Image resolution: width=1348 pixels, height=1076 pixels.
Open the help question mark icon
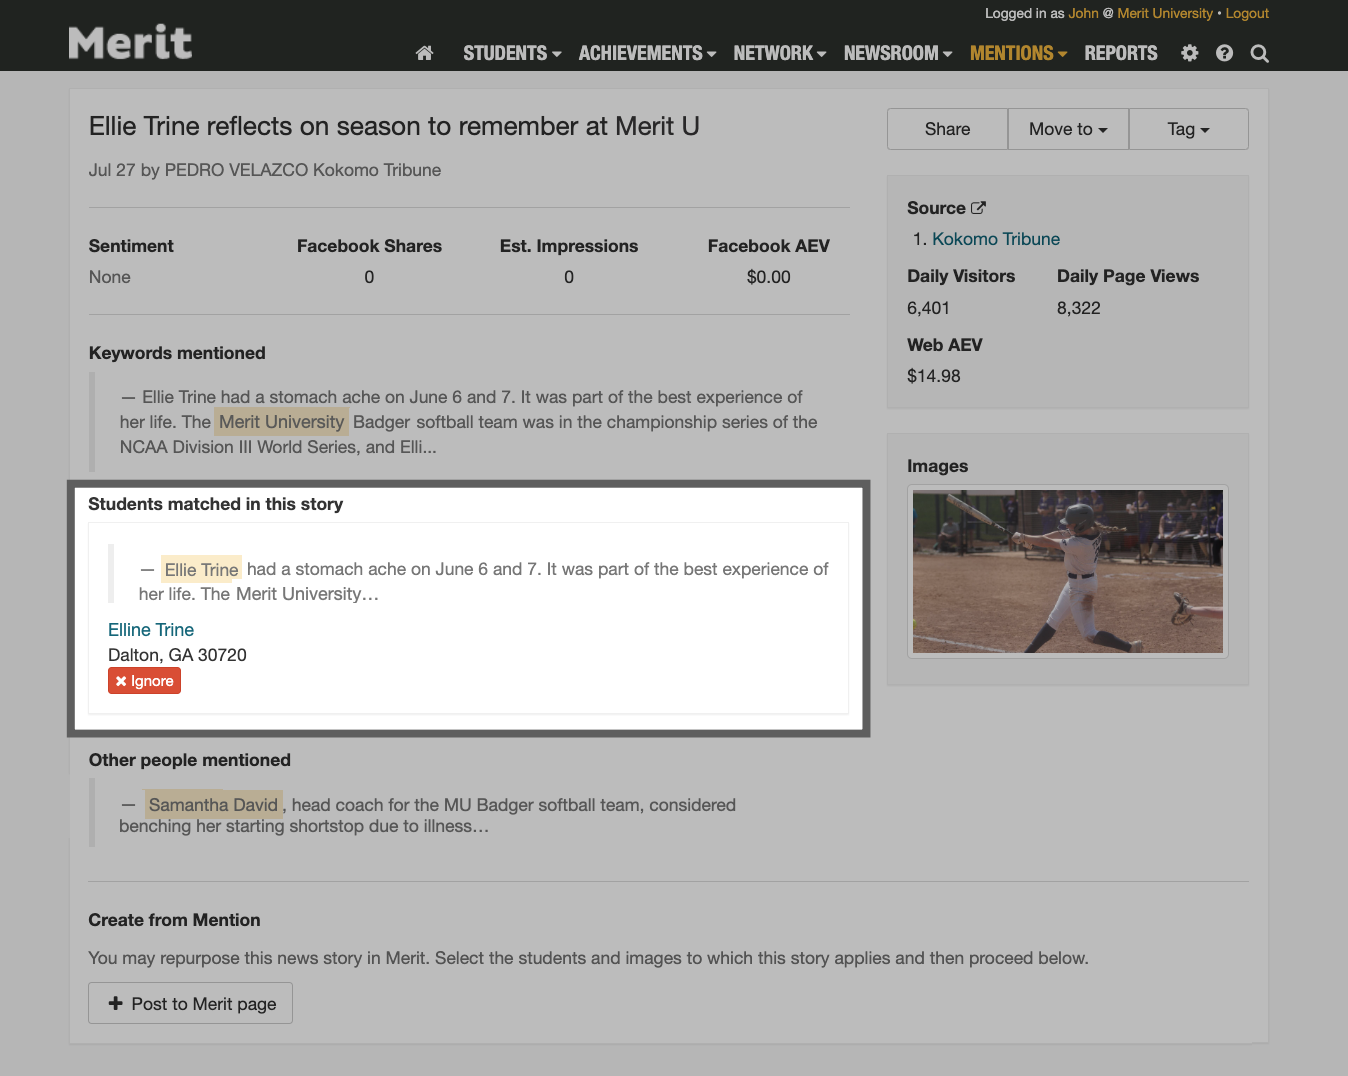tap(1224, 53)
